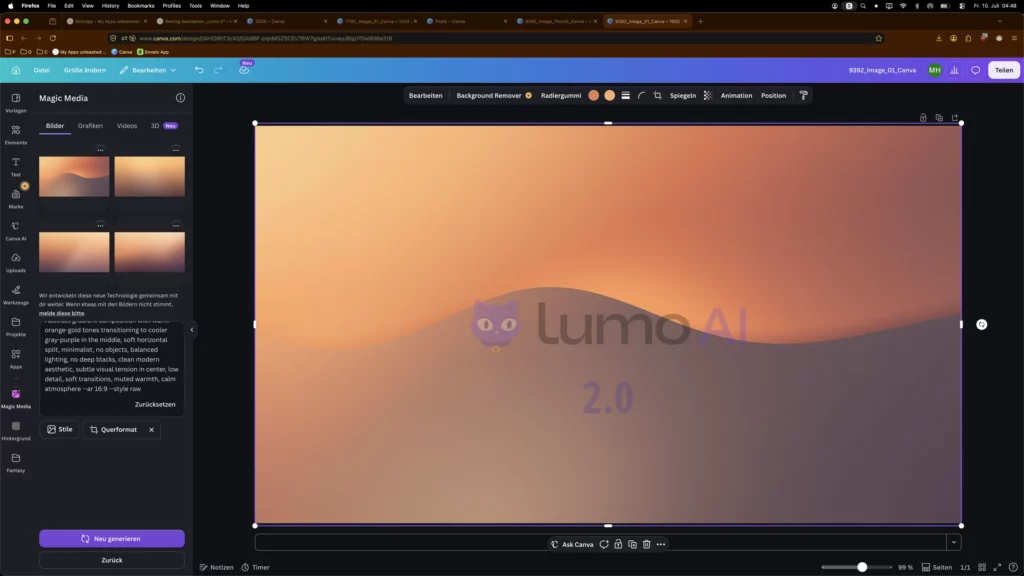Open the Vorlagen templates panel

pyautogui.click(x=16, y=103)
